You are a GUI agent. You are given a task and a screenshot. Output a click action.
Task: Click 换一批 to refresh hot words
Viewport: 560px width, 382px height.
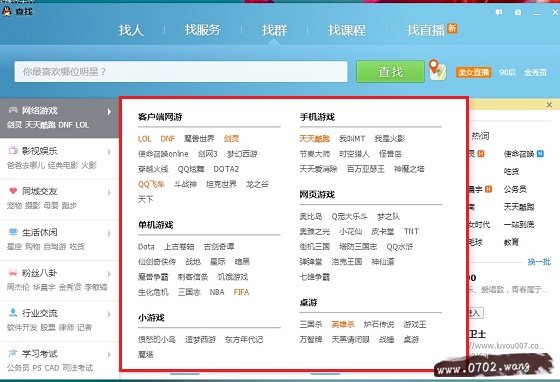[x=539, y=262]
